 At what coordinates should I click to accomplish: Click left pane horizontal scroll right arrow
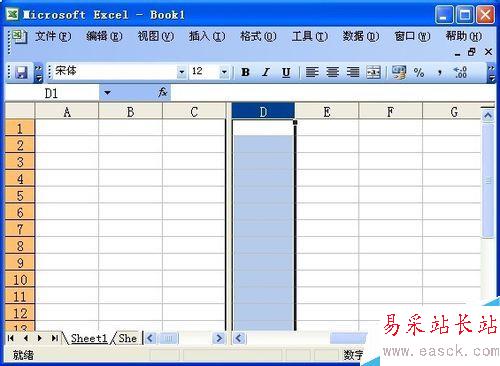pos(219,339)
